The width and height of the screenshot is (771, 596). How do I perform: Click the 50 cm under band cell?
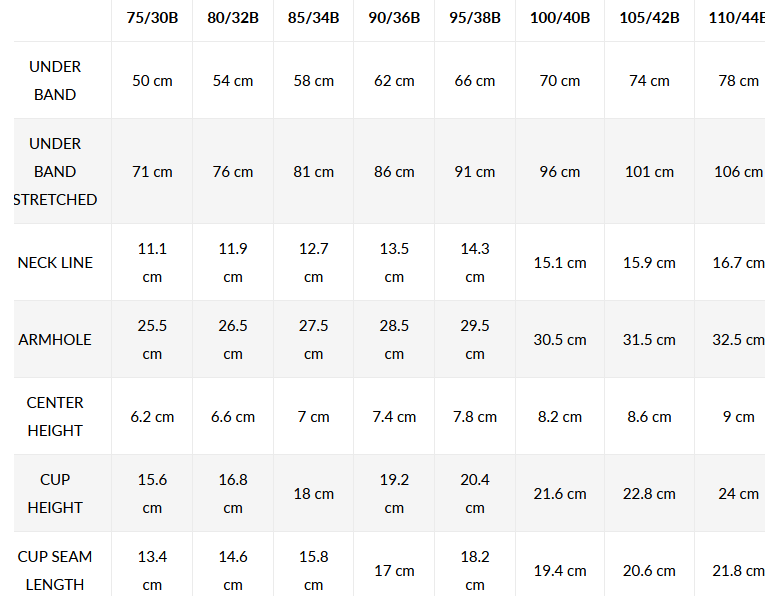tap(152, 81)
